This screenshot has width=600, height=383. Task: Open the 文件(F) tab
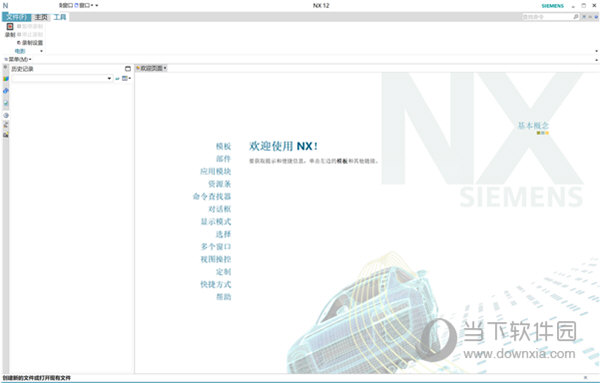(17, 17)
